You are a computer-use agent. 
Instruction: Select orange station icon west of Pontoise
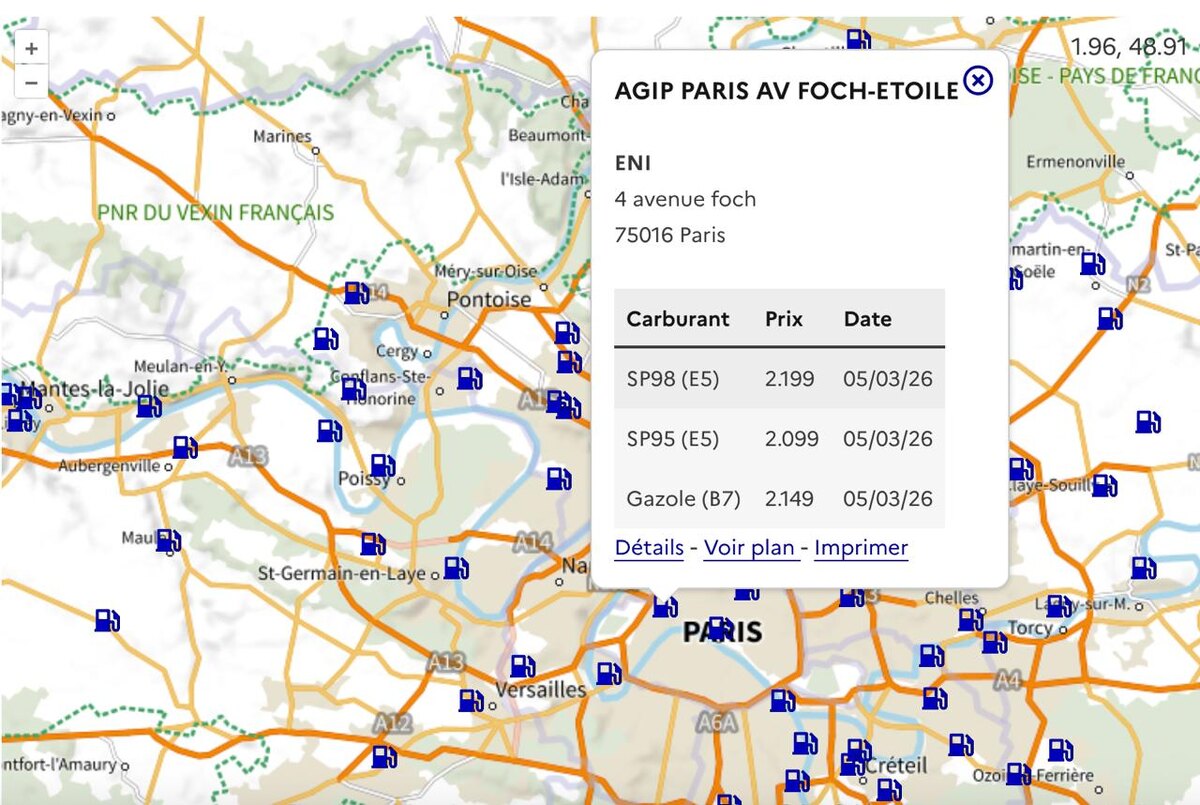(x=356, y=293)
